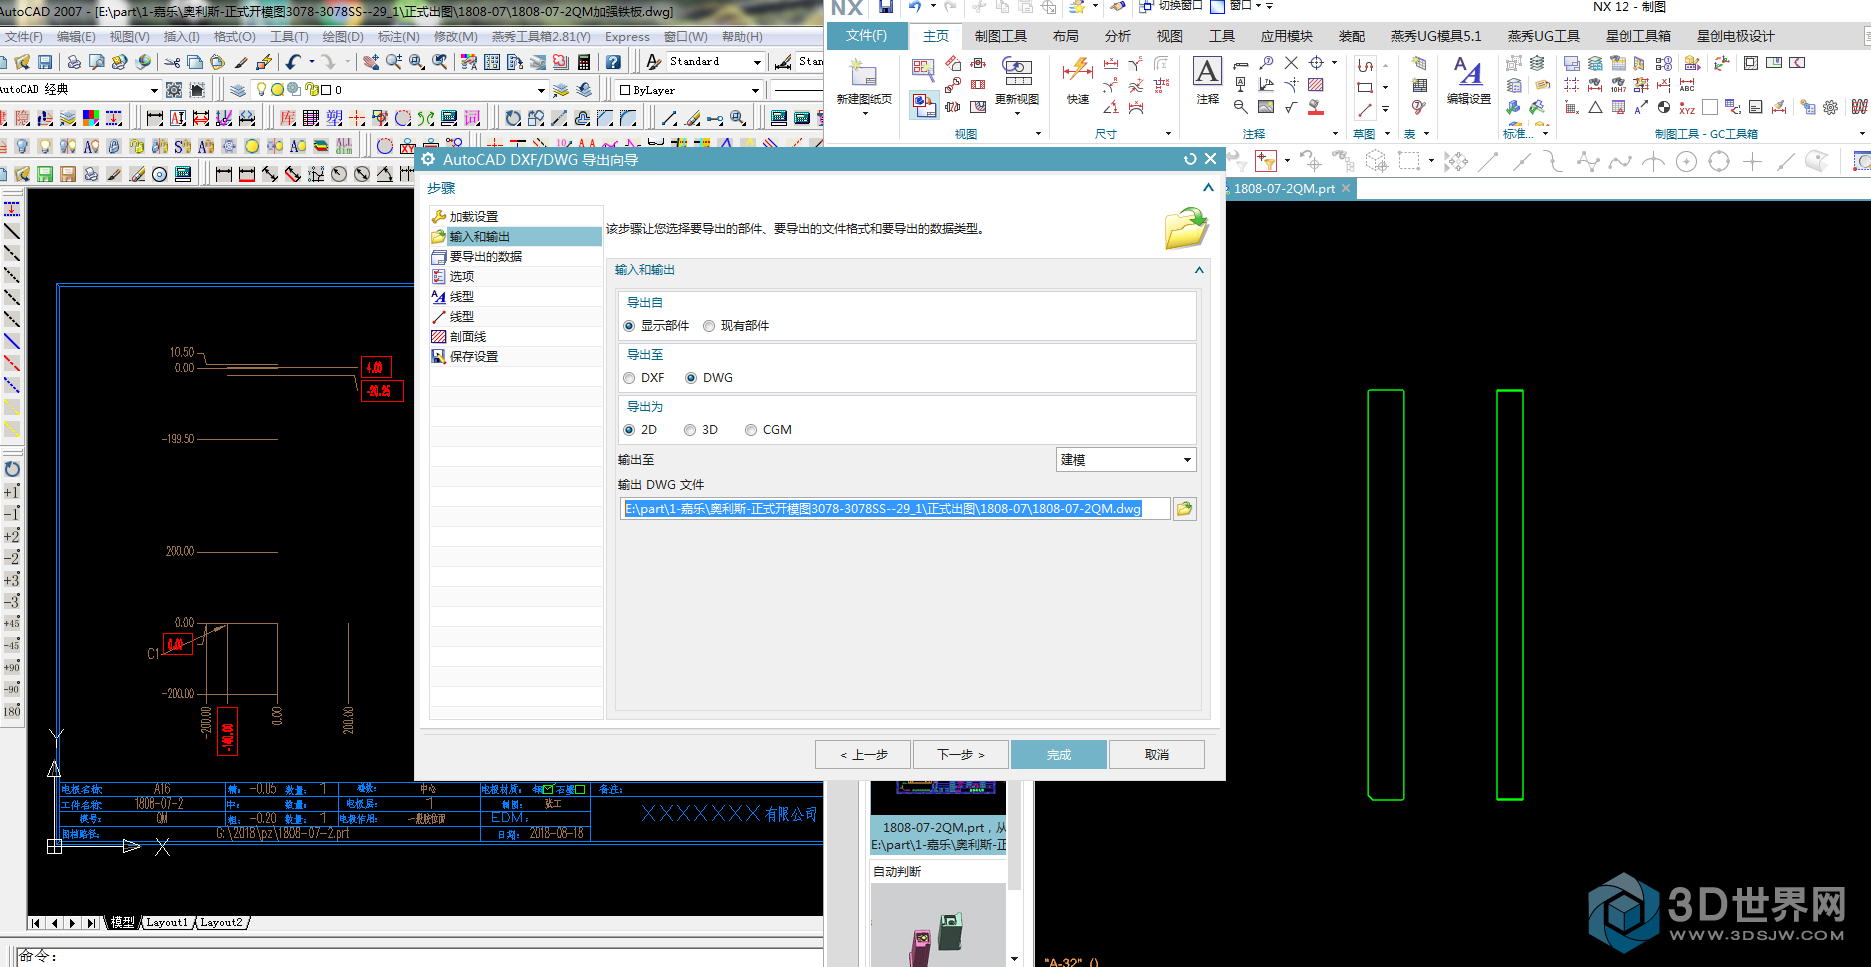The height and width of the screenshot is (967, 1871).
Task: Click the output DWG file path field
Action: (895, 509)
